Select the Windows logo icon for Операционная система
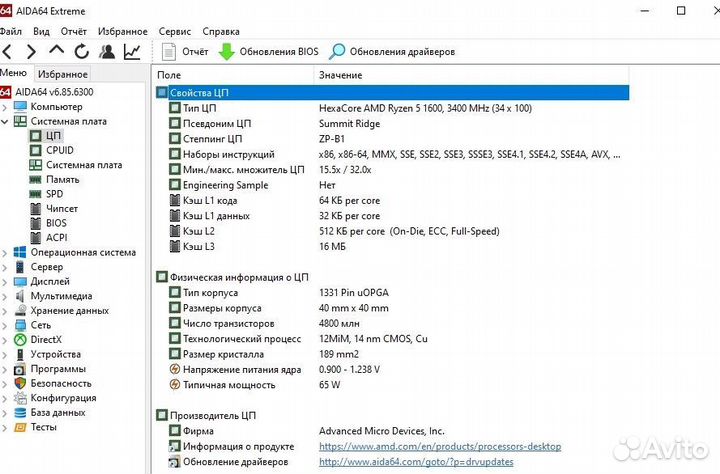 coord(20,252)
